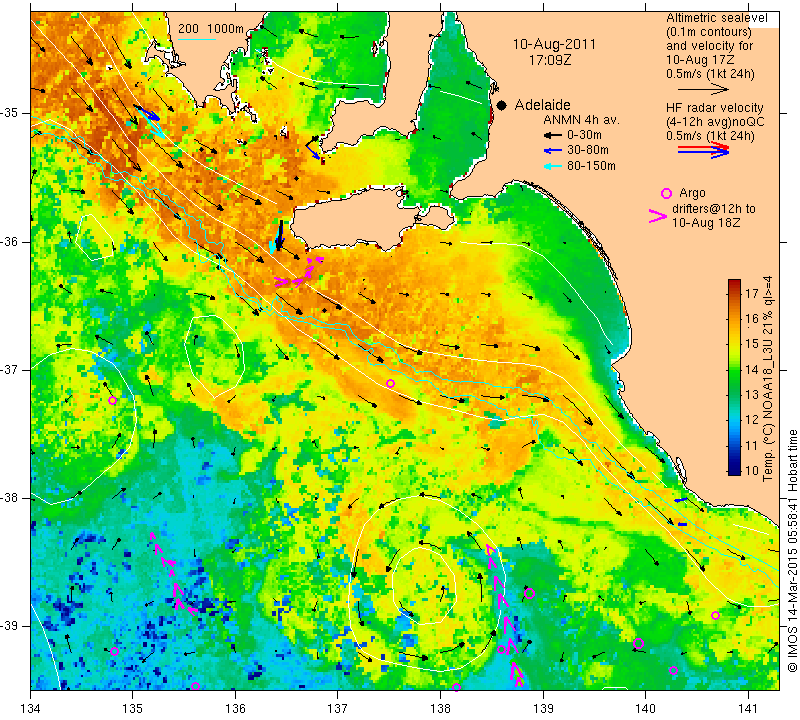This screenshot has width=800, height=720.
Task: Click the 14 degree green colorbar section
Action: [734, 369]
